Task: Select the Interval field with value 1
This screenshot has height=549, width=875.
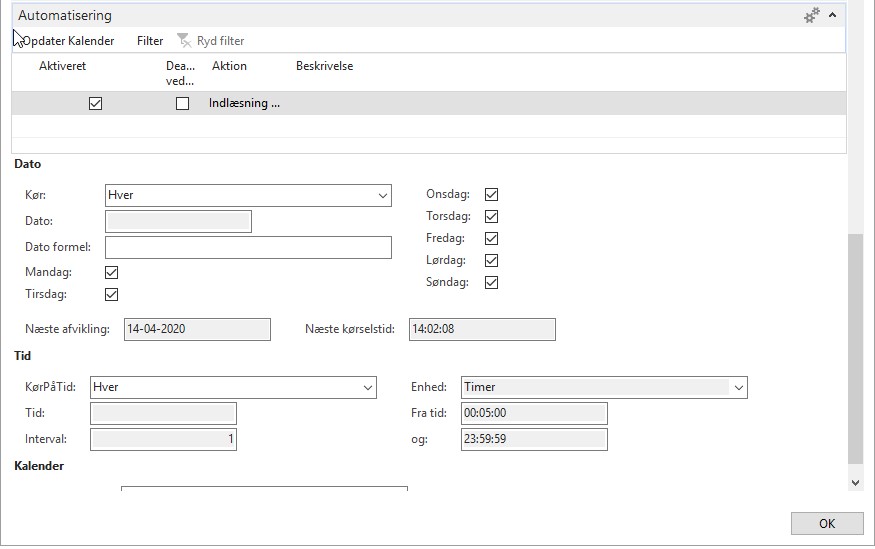Action: (163, 439)
